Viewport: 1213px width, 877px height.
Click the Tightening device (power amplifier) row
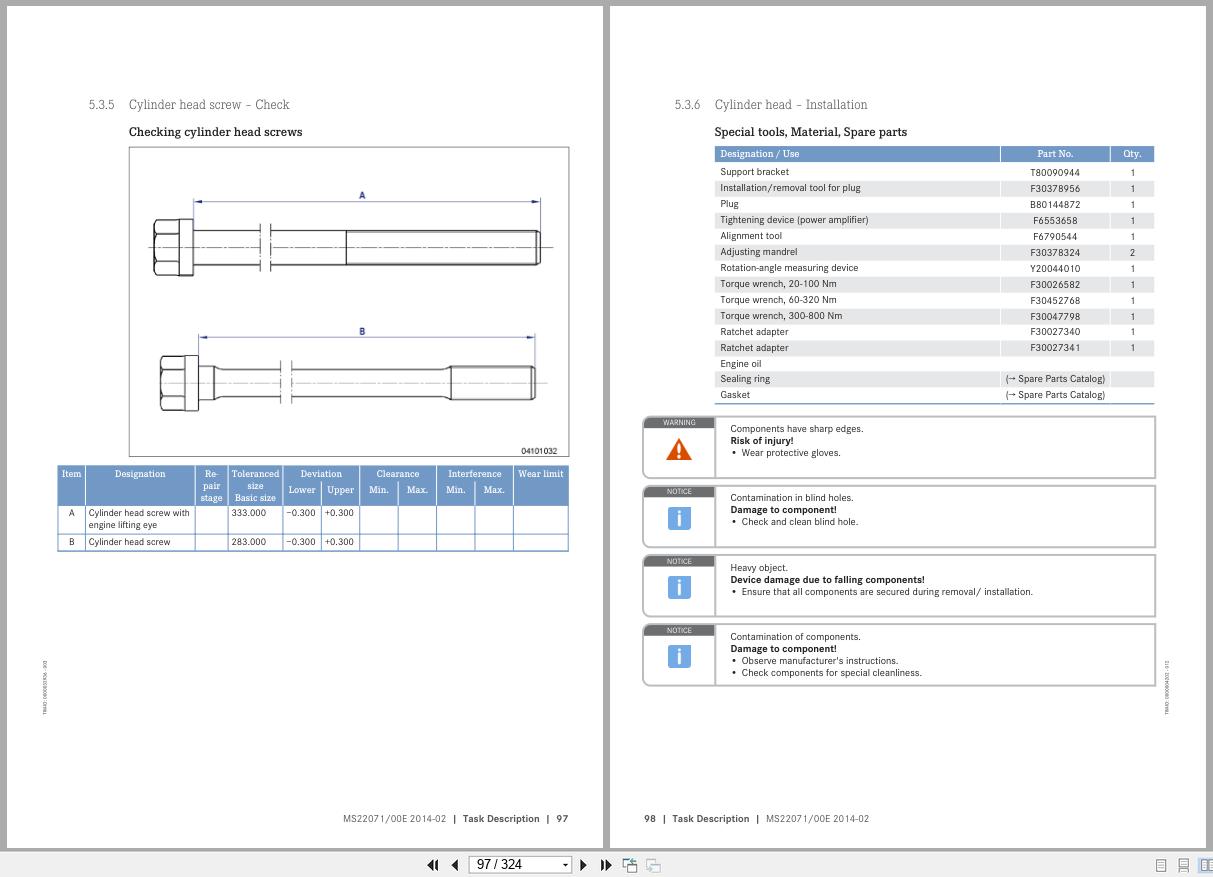[x=934, y=220]
